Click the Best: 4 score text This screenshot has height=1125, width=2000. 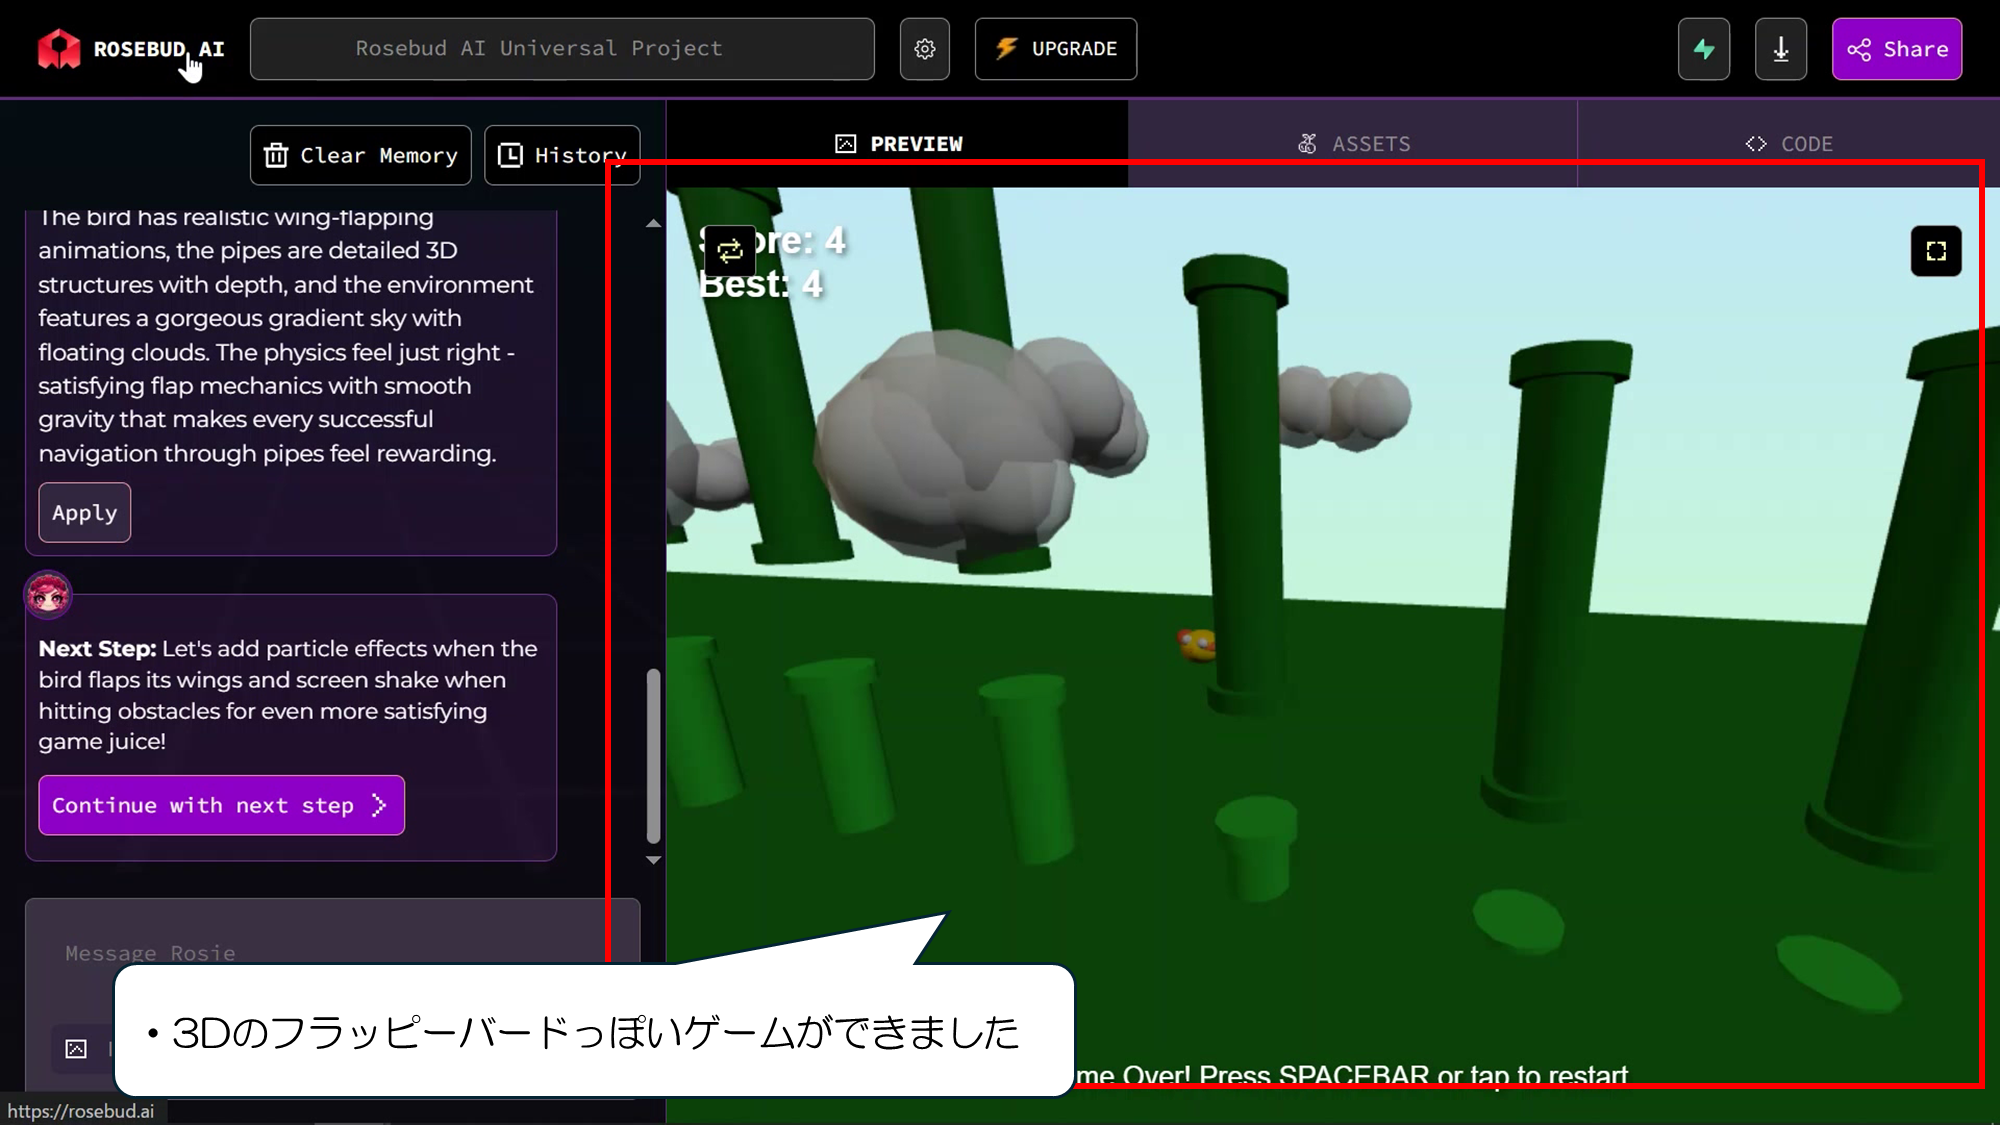(761, 285)
